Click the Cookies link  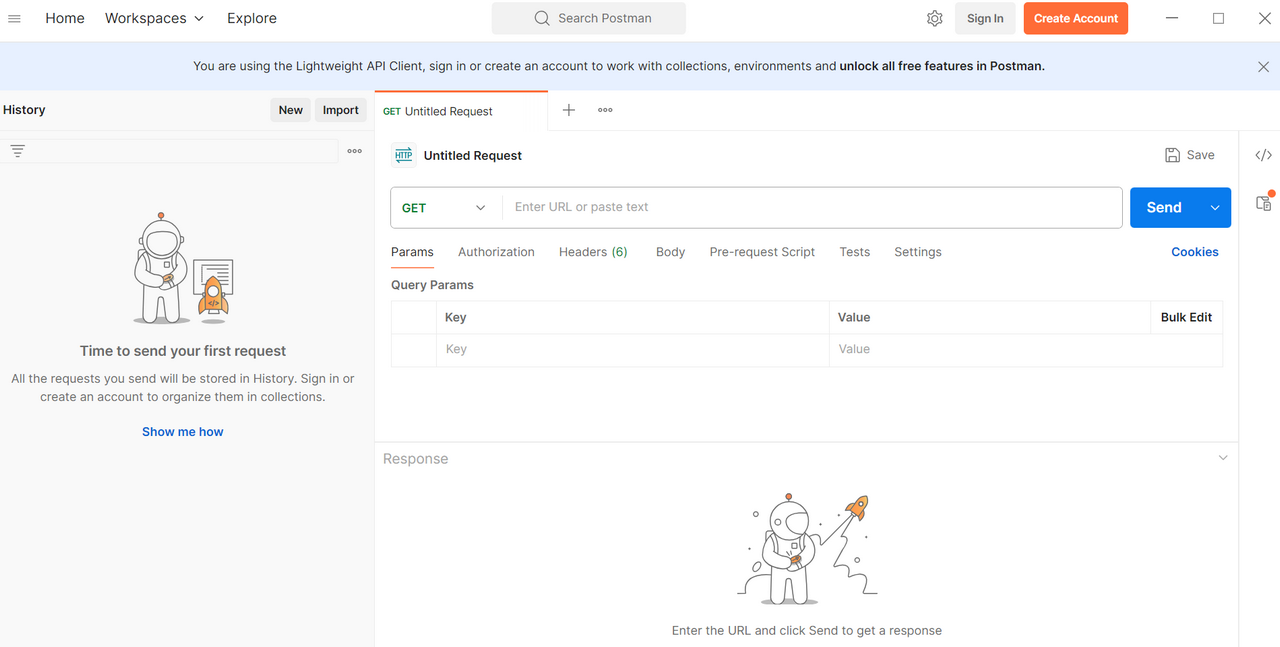(x=1194, y=252)
